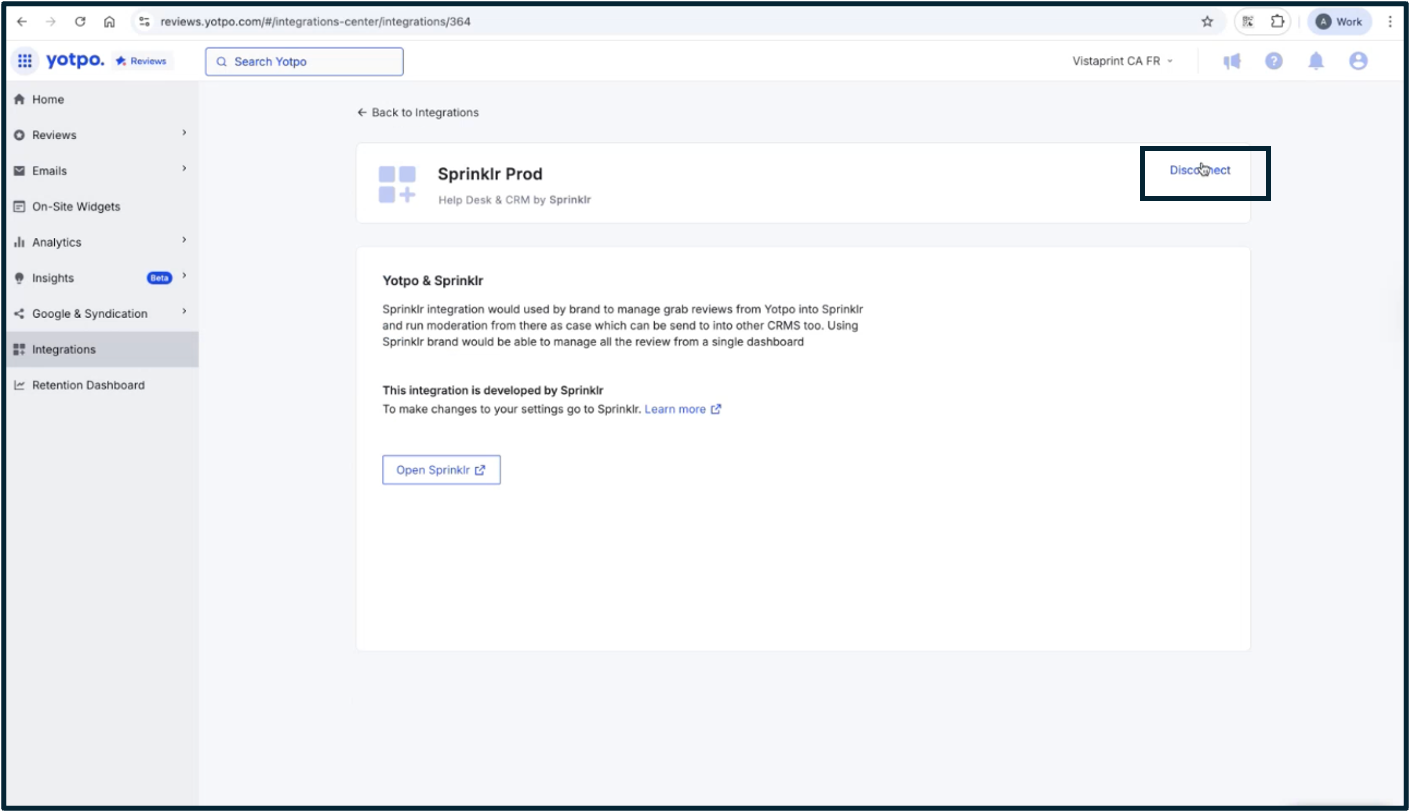Click the Retention Dashboard chart icon
Viewport: 1410px width, 812px height.
pos(19,385)
